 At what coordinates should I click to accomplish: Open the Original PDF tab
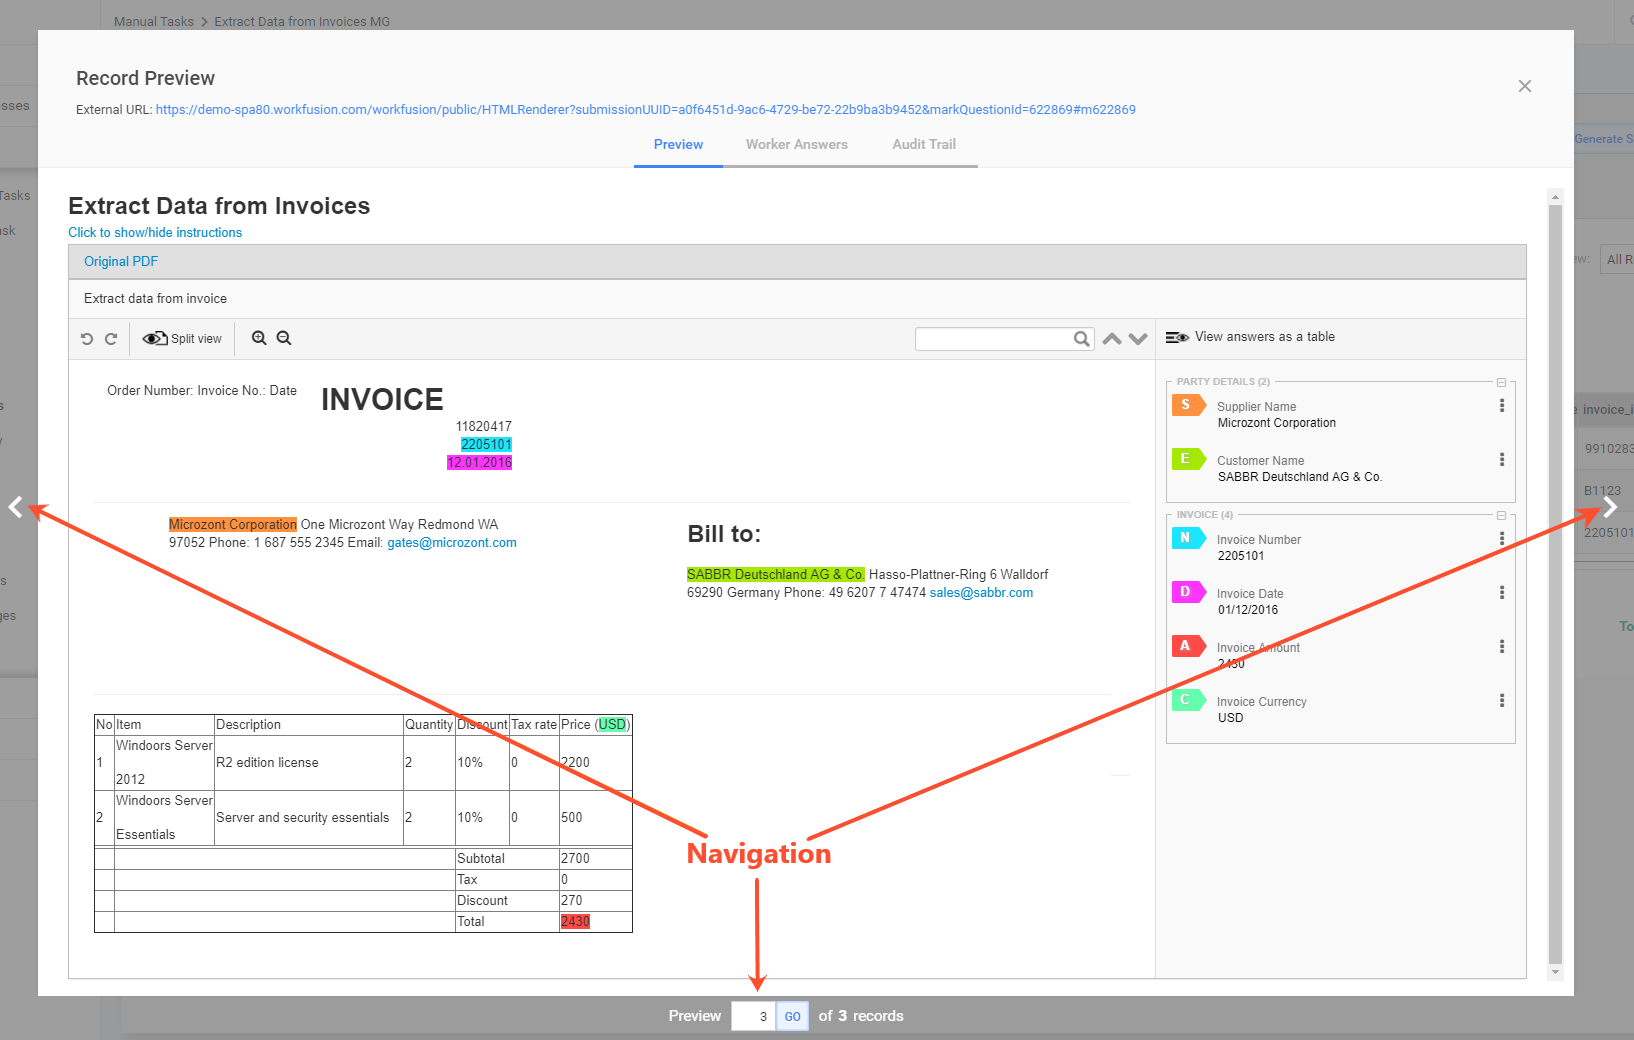coord(121,262)
